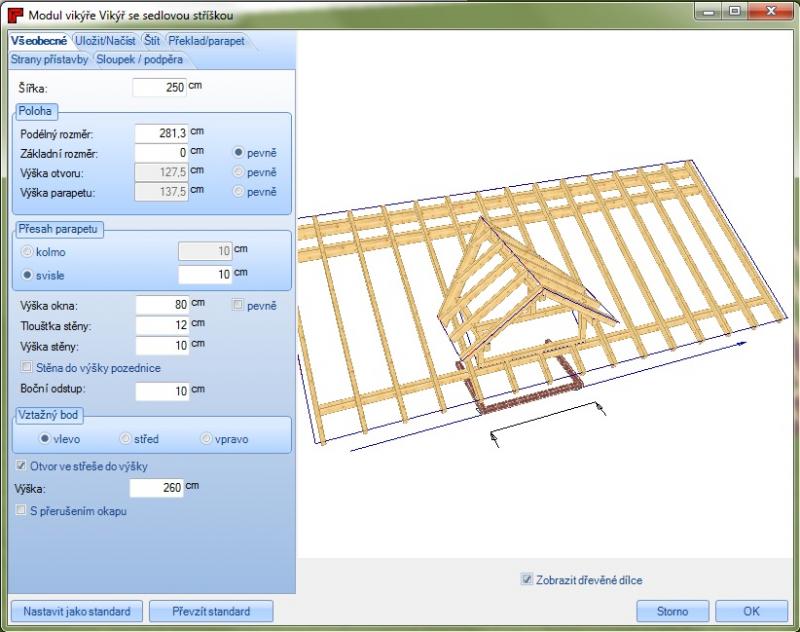
Task: Toggle Stěna do výšky pozednice checkbox
Action: click(22, 368)
